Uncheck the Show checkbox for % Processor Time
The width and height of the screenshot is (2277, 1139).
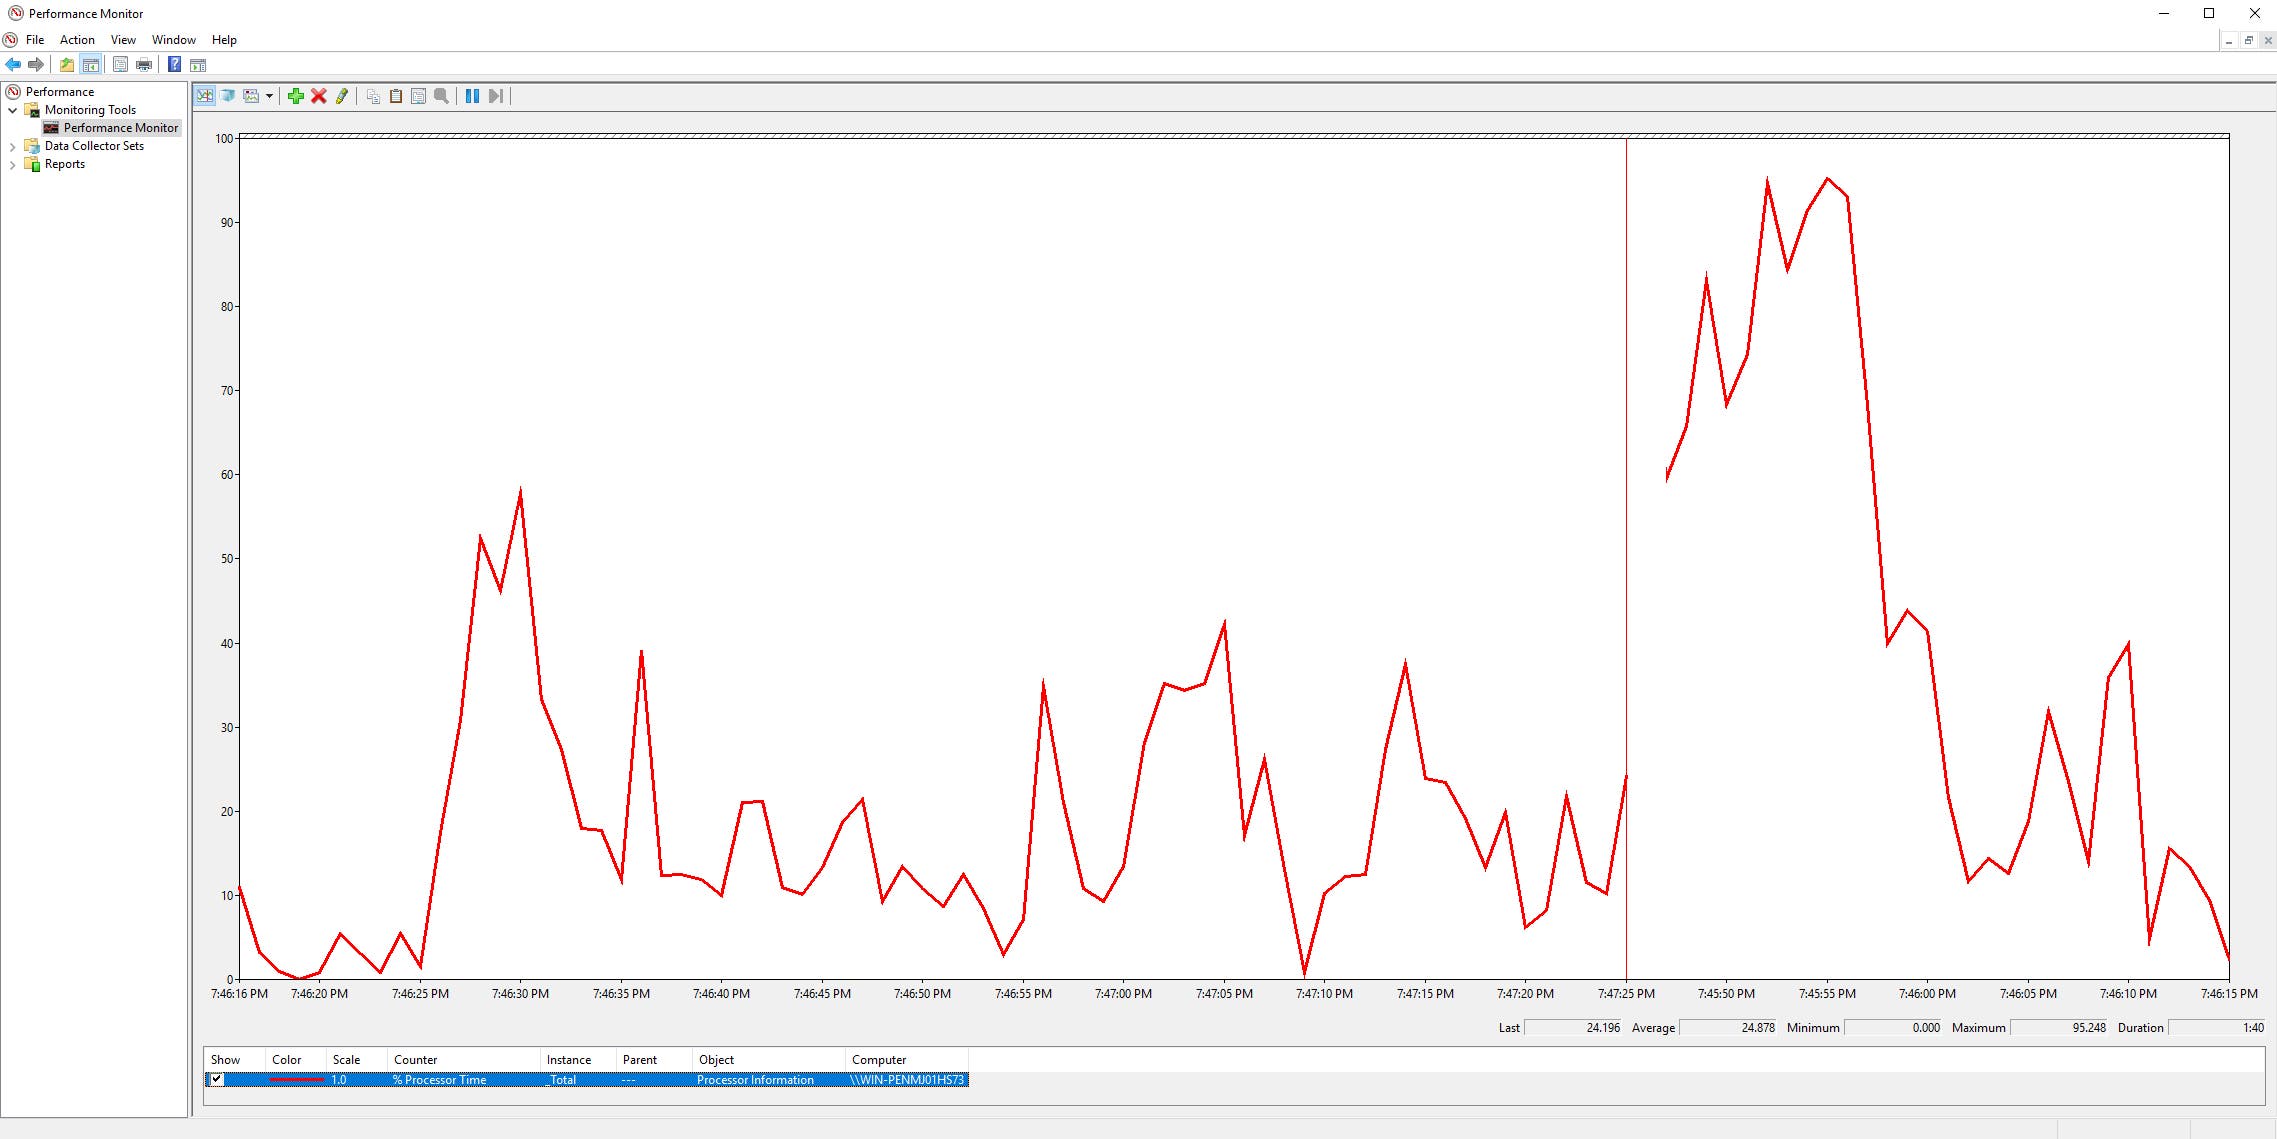[x=216, y=1080]
